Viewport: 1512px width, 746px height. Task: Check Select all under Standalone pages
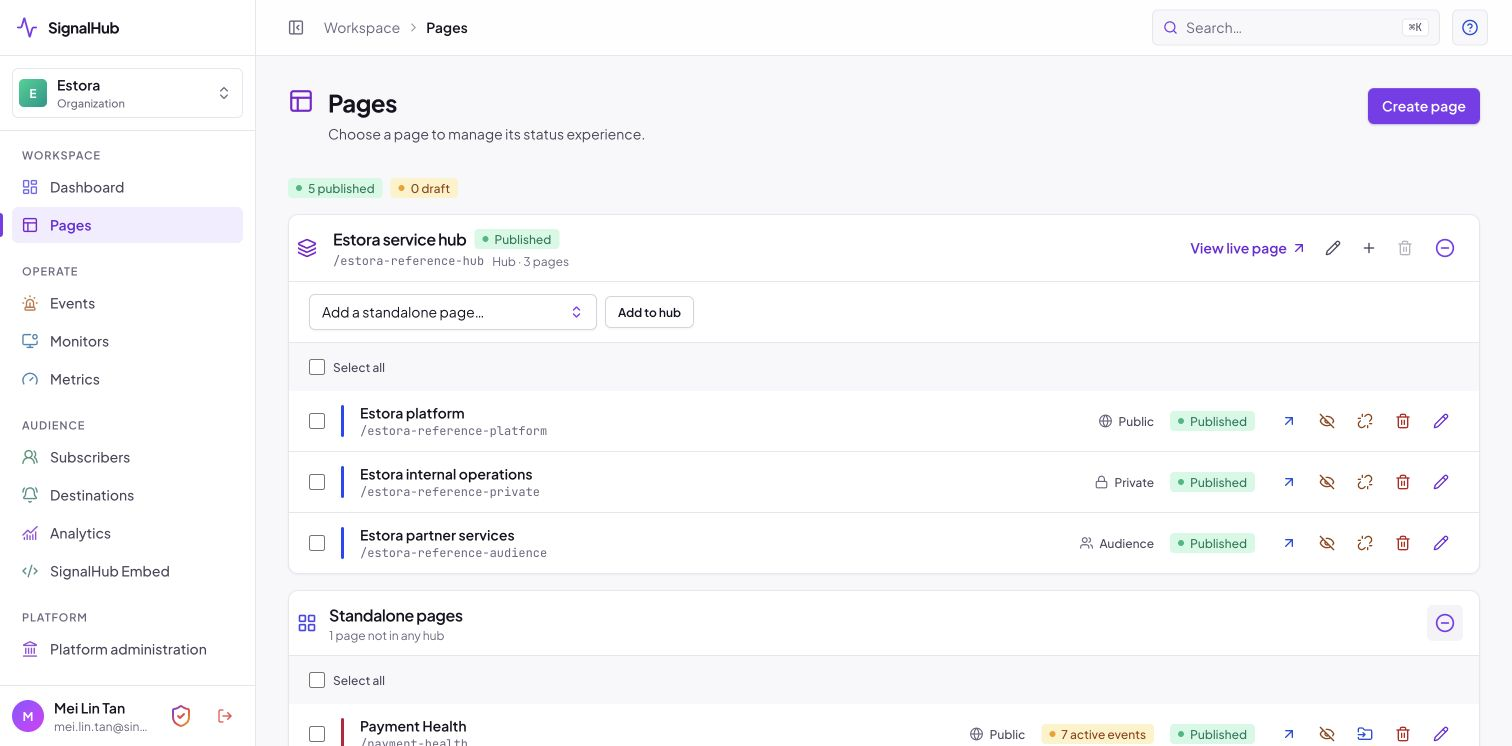click(317, 680)
